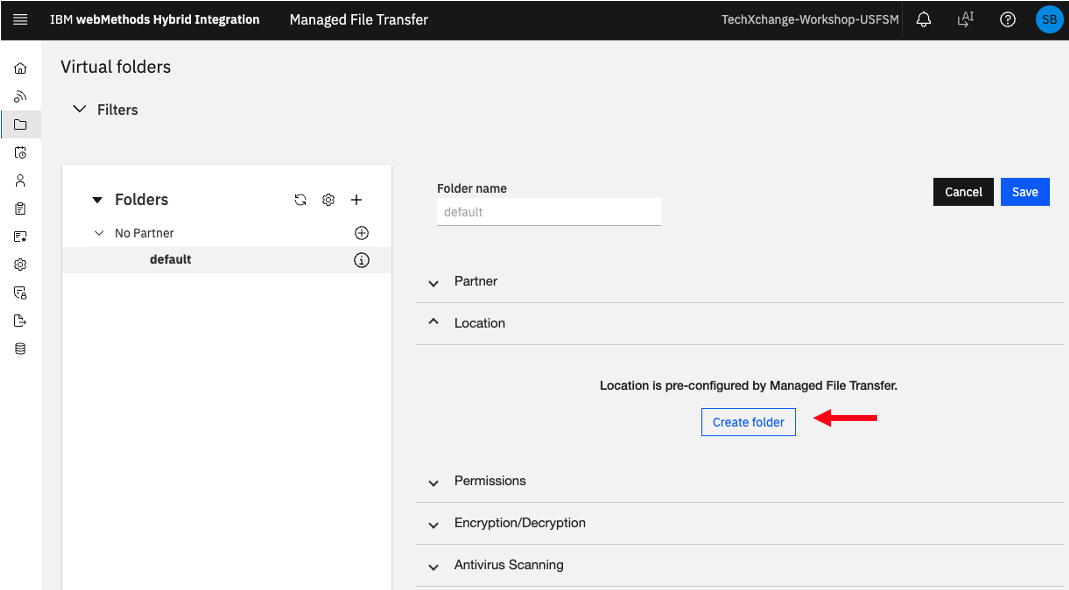Click the Create folder button
This screenshot has width=1069, height=590.
(x=748, y=422)
